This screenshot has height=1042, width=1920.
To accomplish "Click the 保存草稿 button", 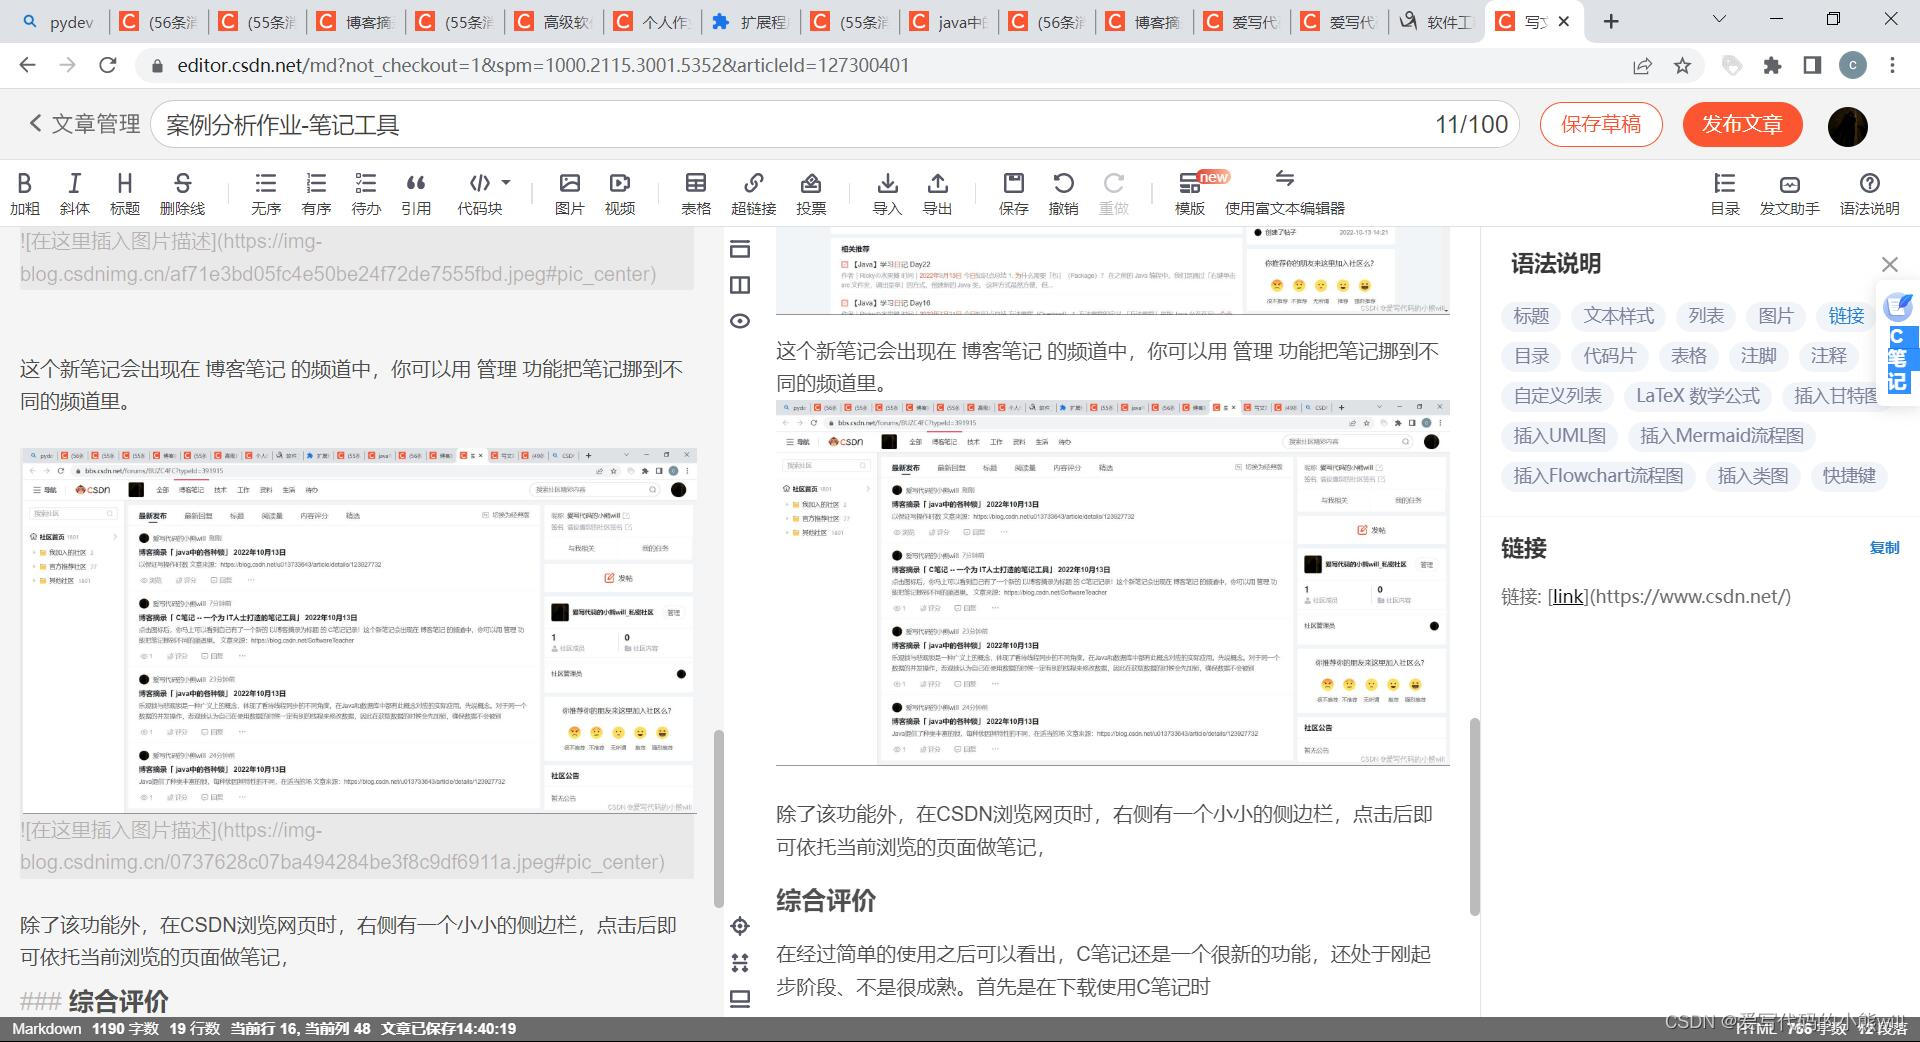I will pyautogui.click(x=1601, y=124).
